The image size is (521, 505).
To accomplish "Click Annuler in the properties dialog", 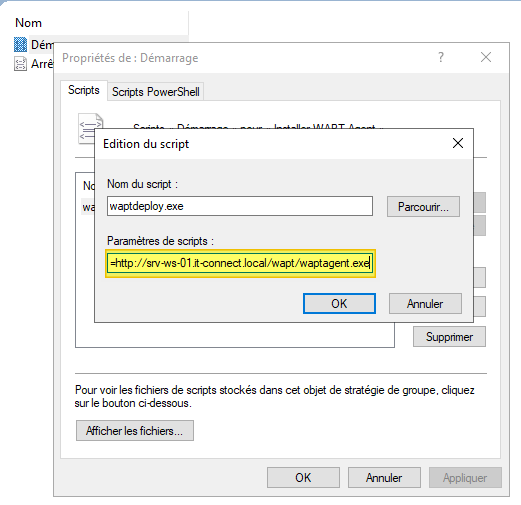I will (x=384, y=478).
